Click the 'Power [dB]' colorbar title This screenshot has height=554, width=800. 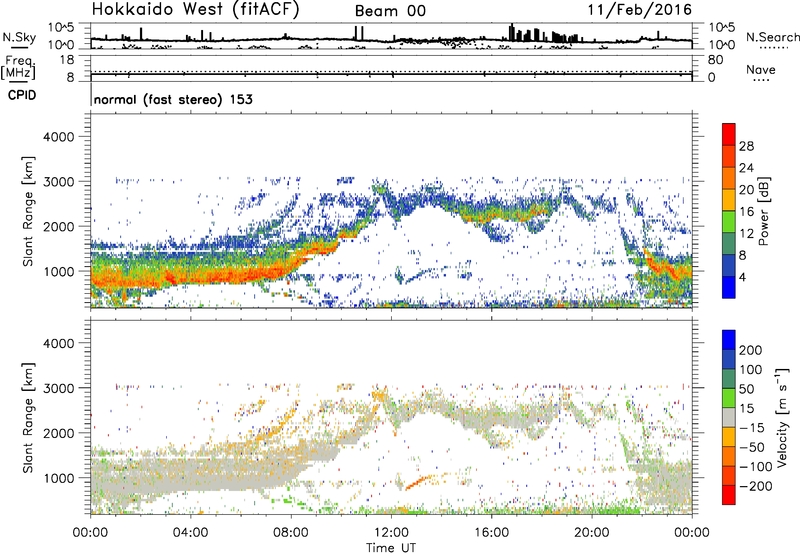[763, 211]
